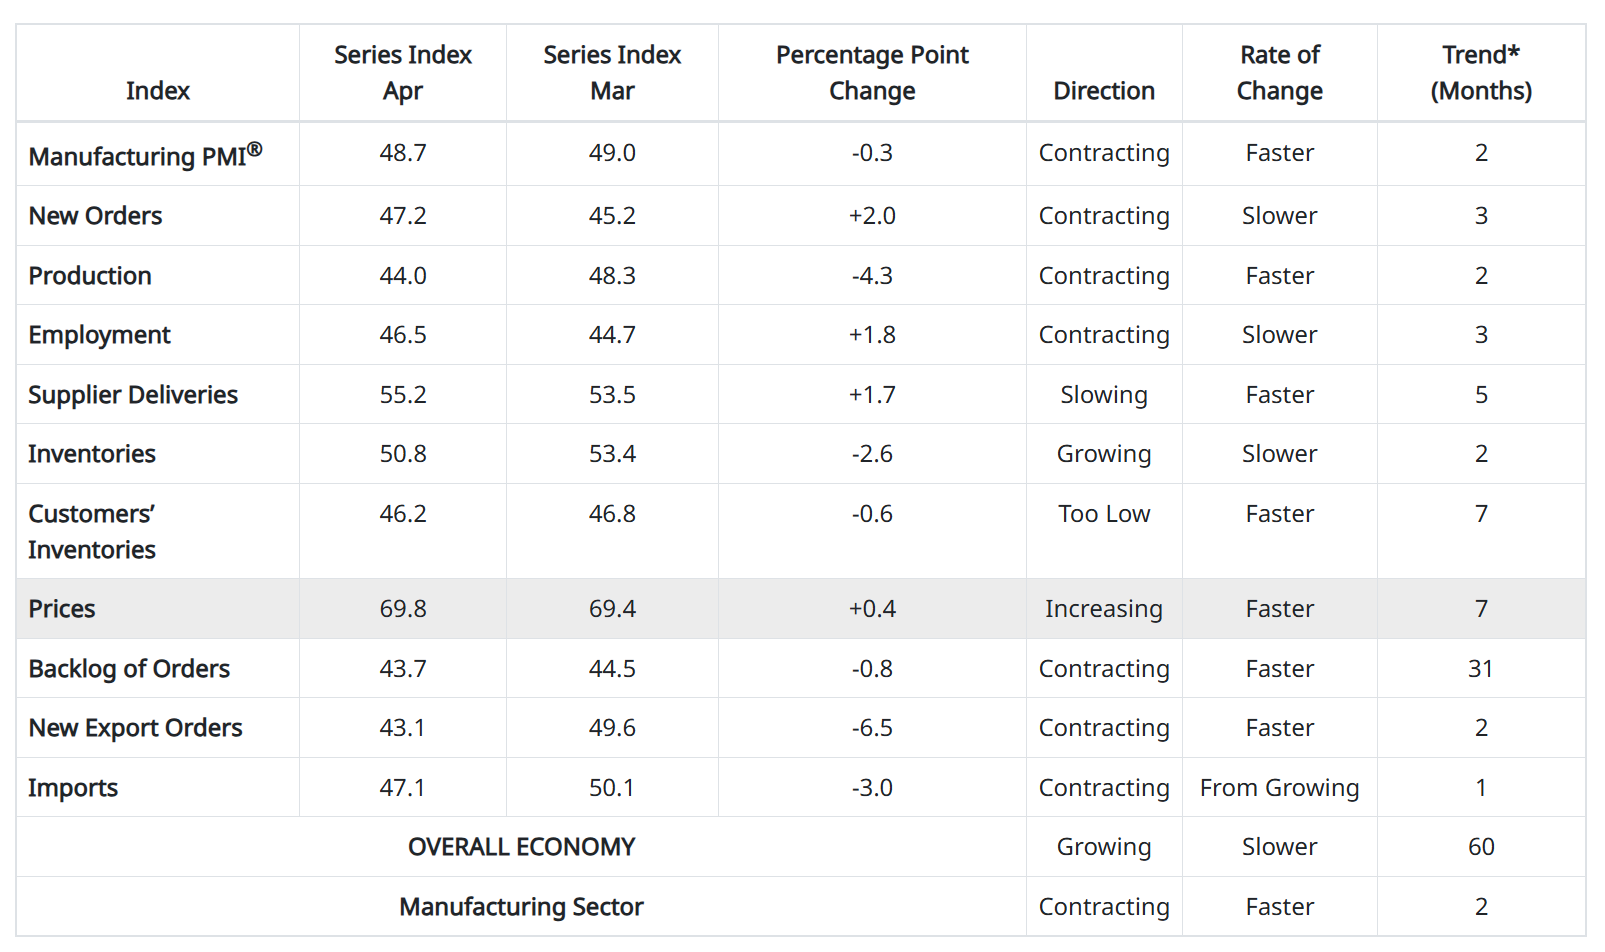Click the Direction column header
Viewport: 1605px width, 952px height.
(x=1104, y=91)
